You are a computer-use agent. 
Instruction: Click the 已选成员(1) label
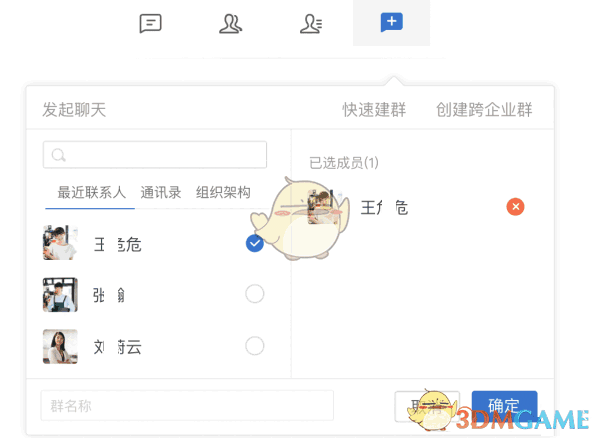(x=344, y=163)
